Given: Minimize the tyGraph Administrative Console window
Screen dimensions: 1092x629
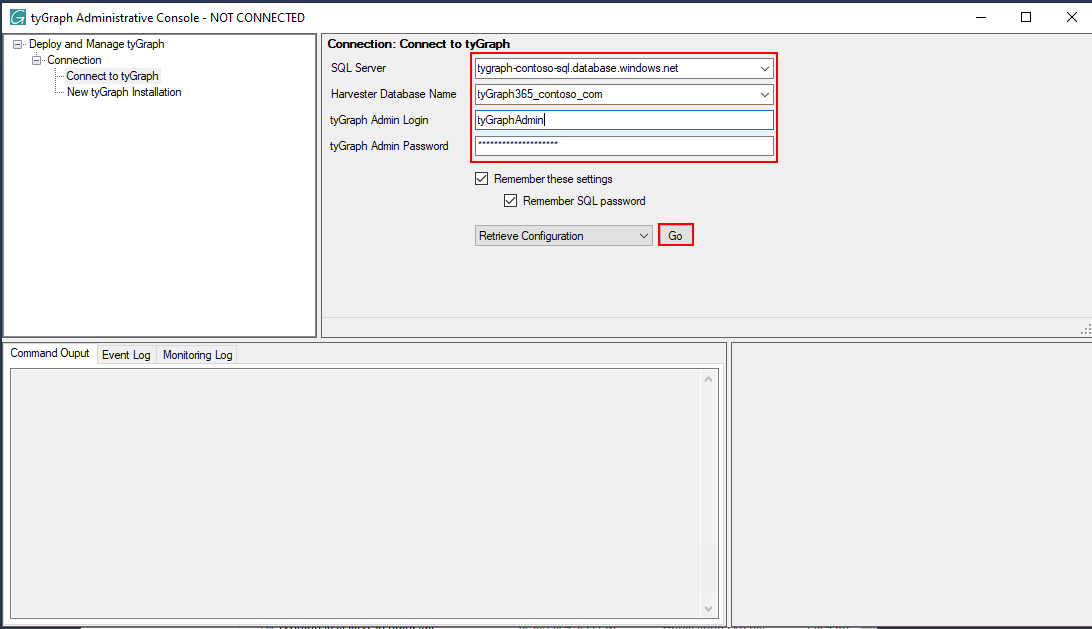Looking at the screenshot, I should pos(981,17).
